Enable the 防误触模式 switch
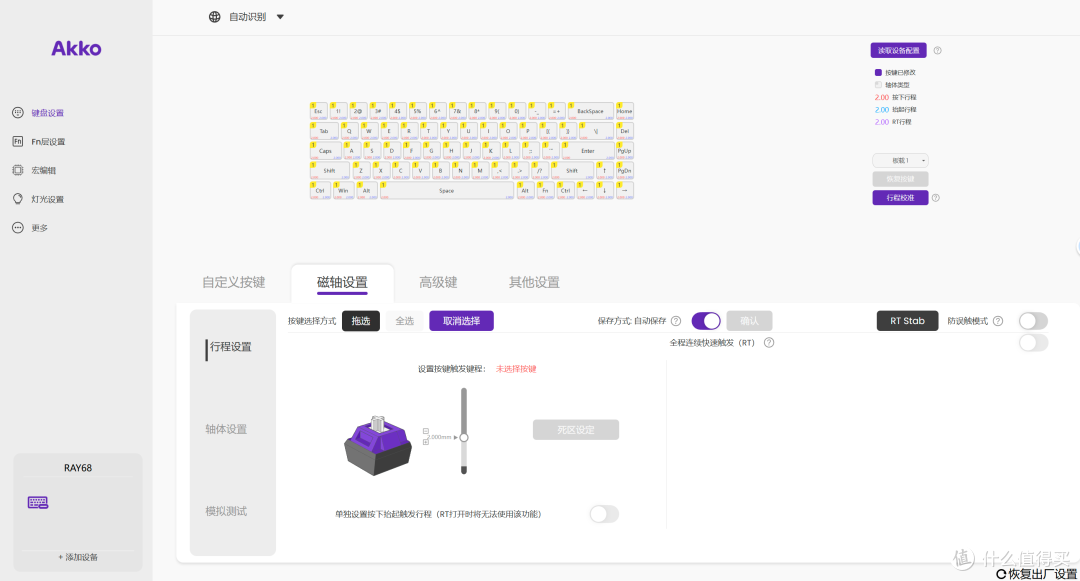 (x=1033, y=321)
